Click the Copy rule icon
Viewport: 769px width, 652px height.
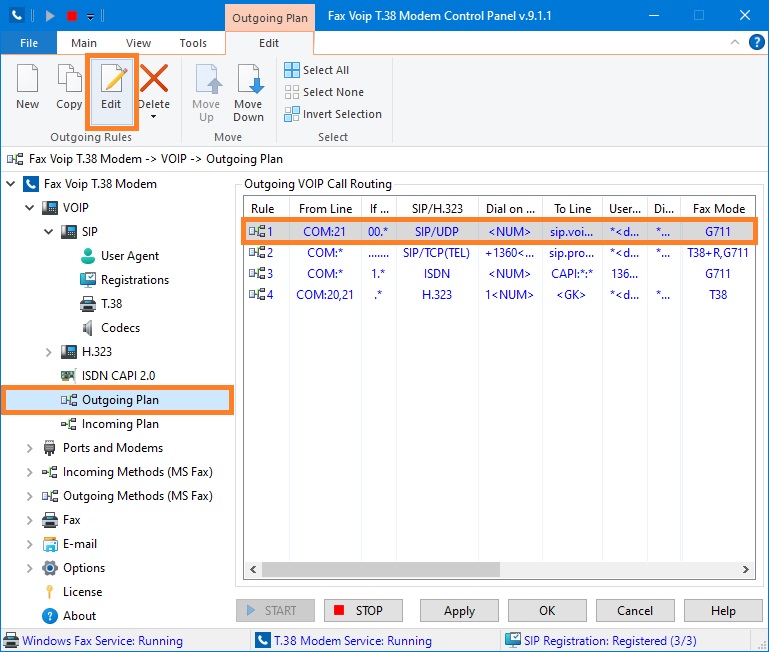pos(69,78)
